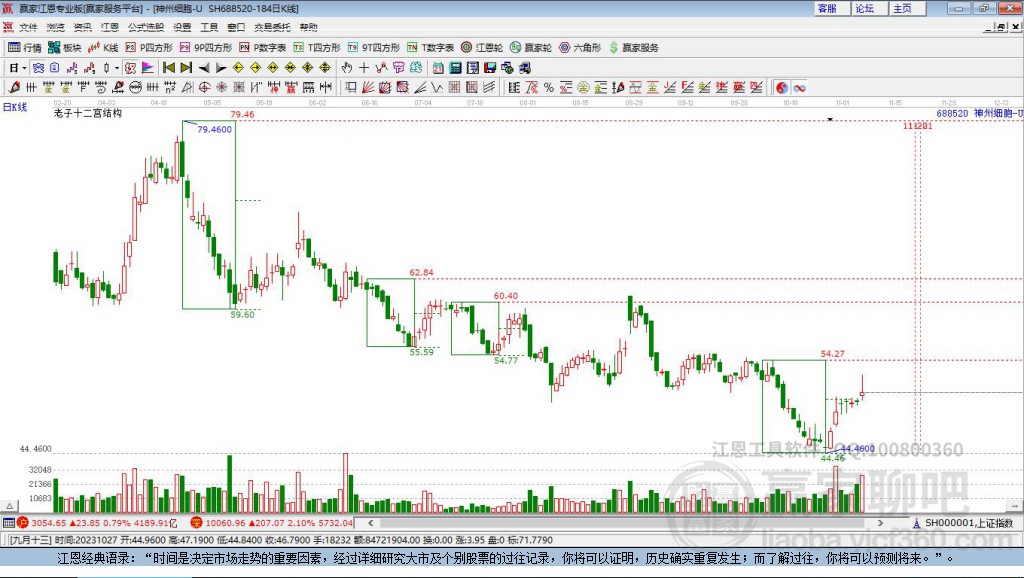The image size is (1024, 578).
Task: Select the percent % retracement tool
Action: click(x=549, y=88)
